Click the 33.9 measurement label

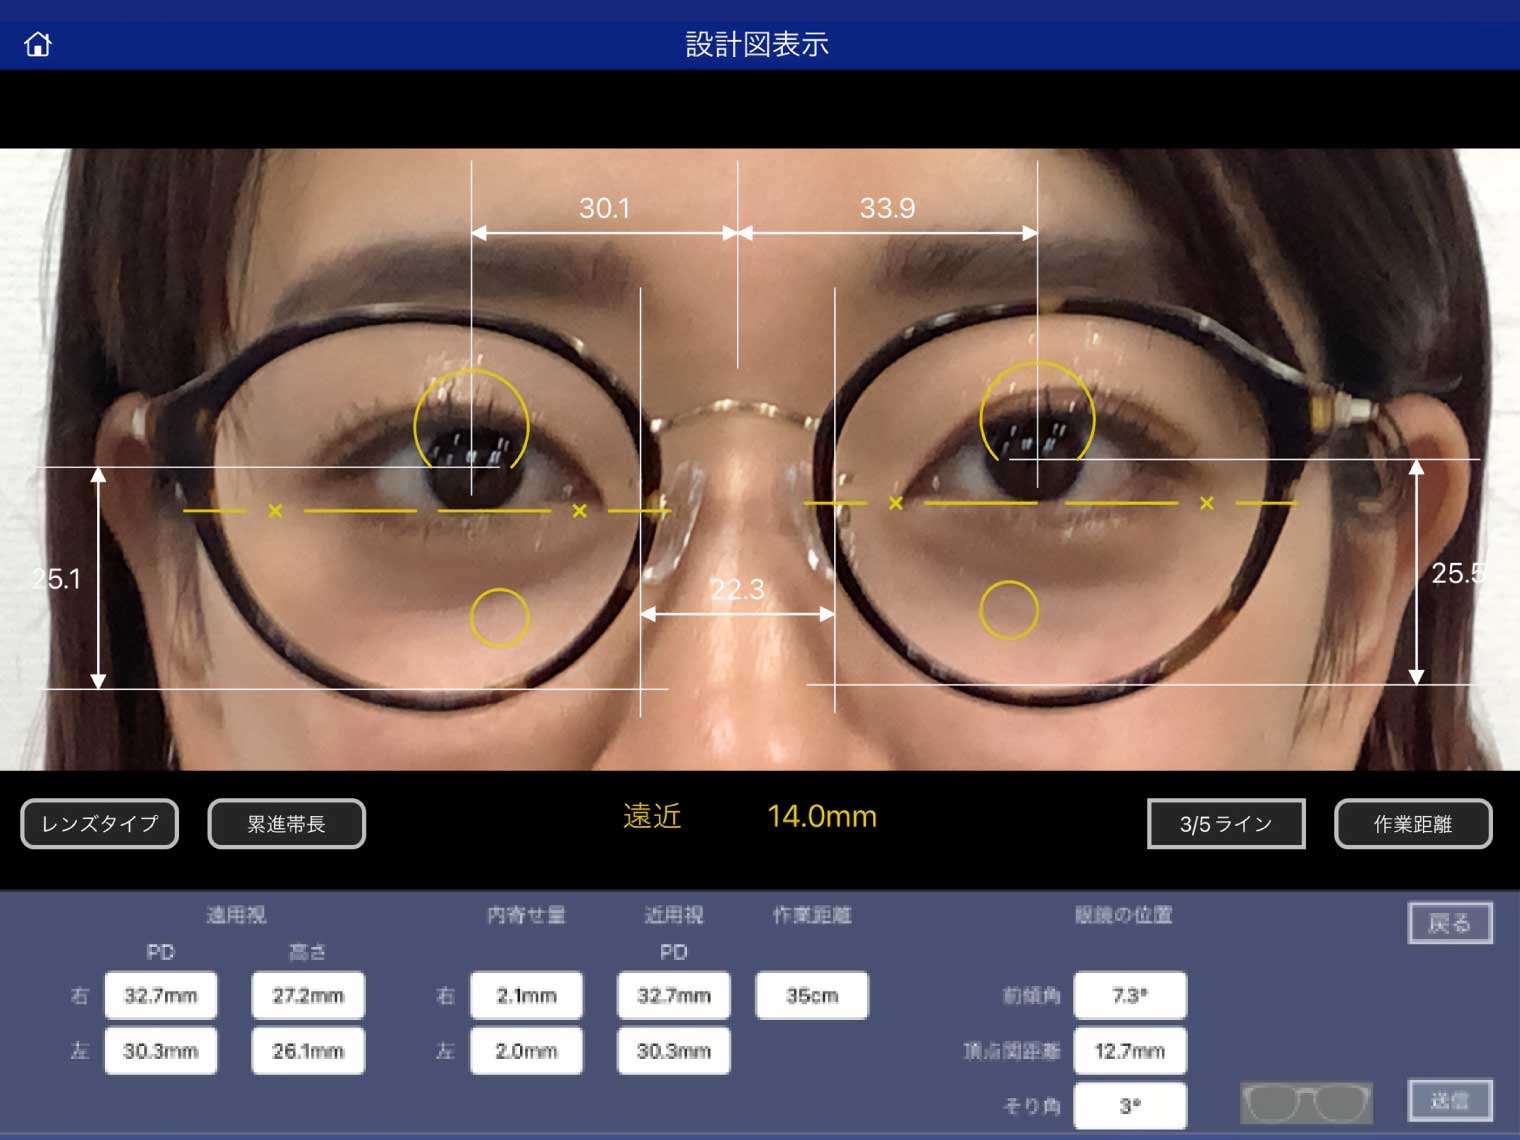[x=887, y=208]
